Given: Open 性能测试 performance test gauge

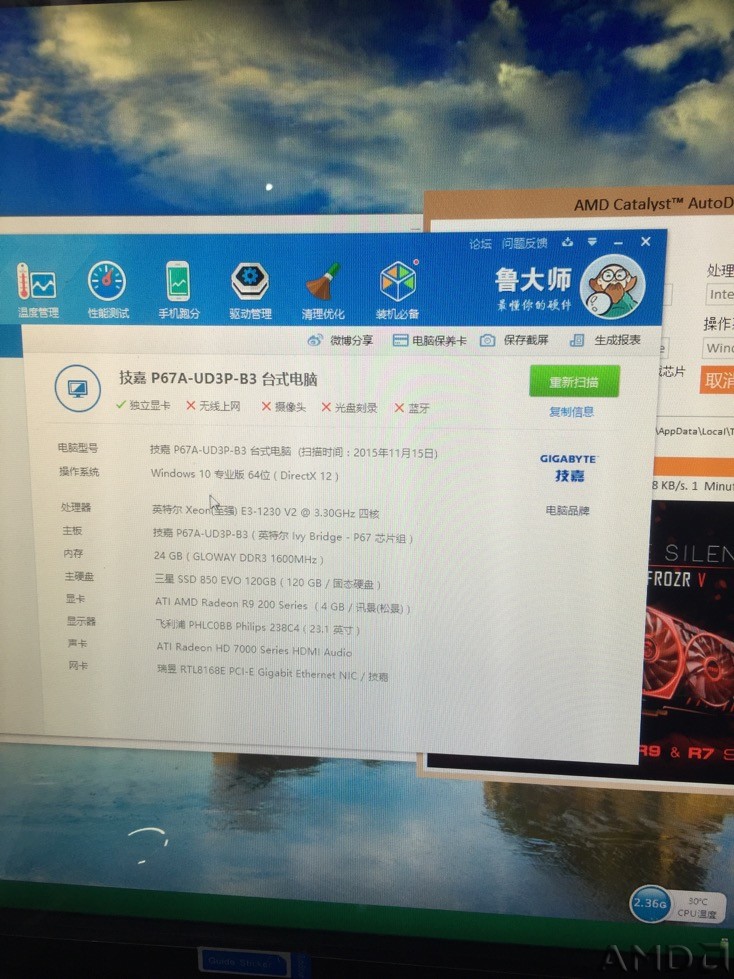Looking at the screenshot, I should click(x=107, y=291).
